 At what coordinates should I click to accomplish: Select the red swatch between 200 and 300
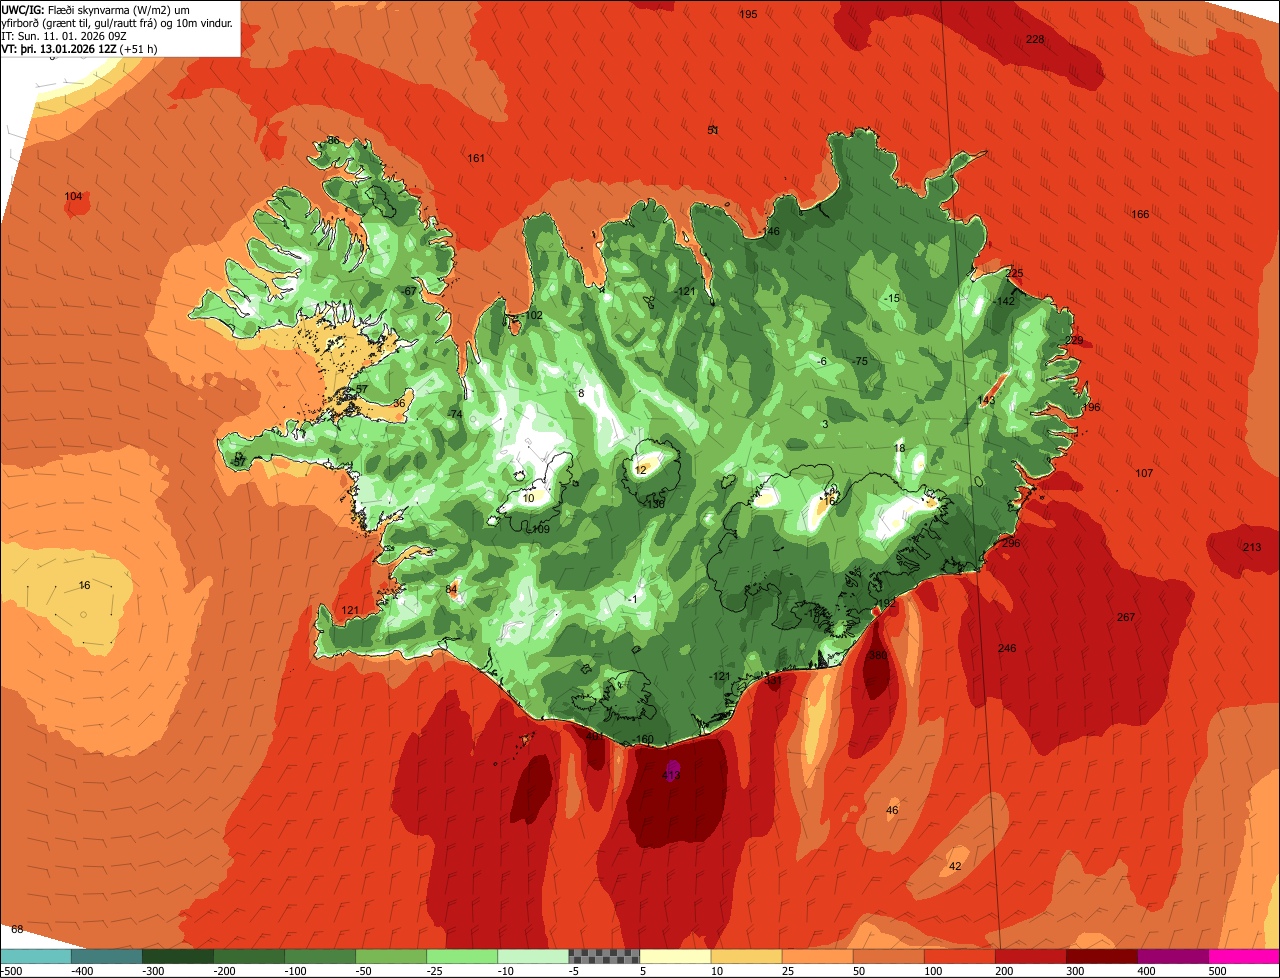[1030, 955]
